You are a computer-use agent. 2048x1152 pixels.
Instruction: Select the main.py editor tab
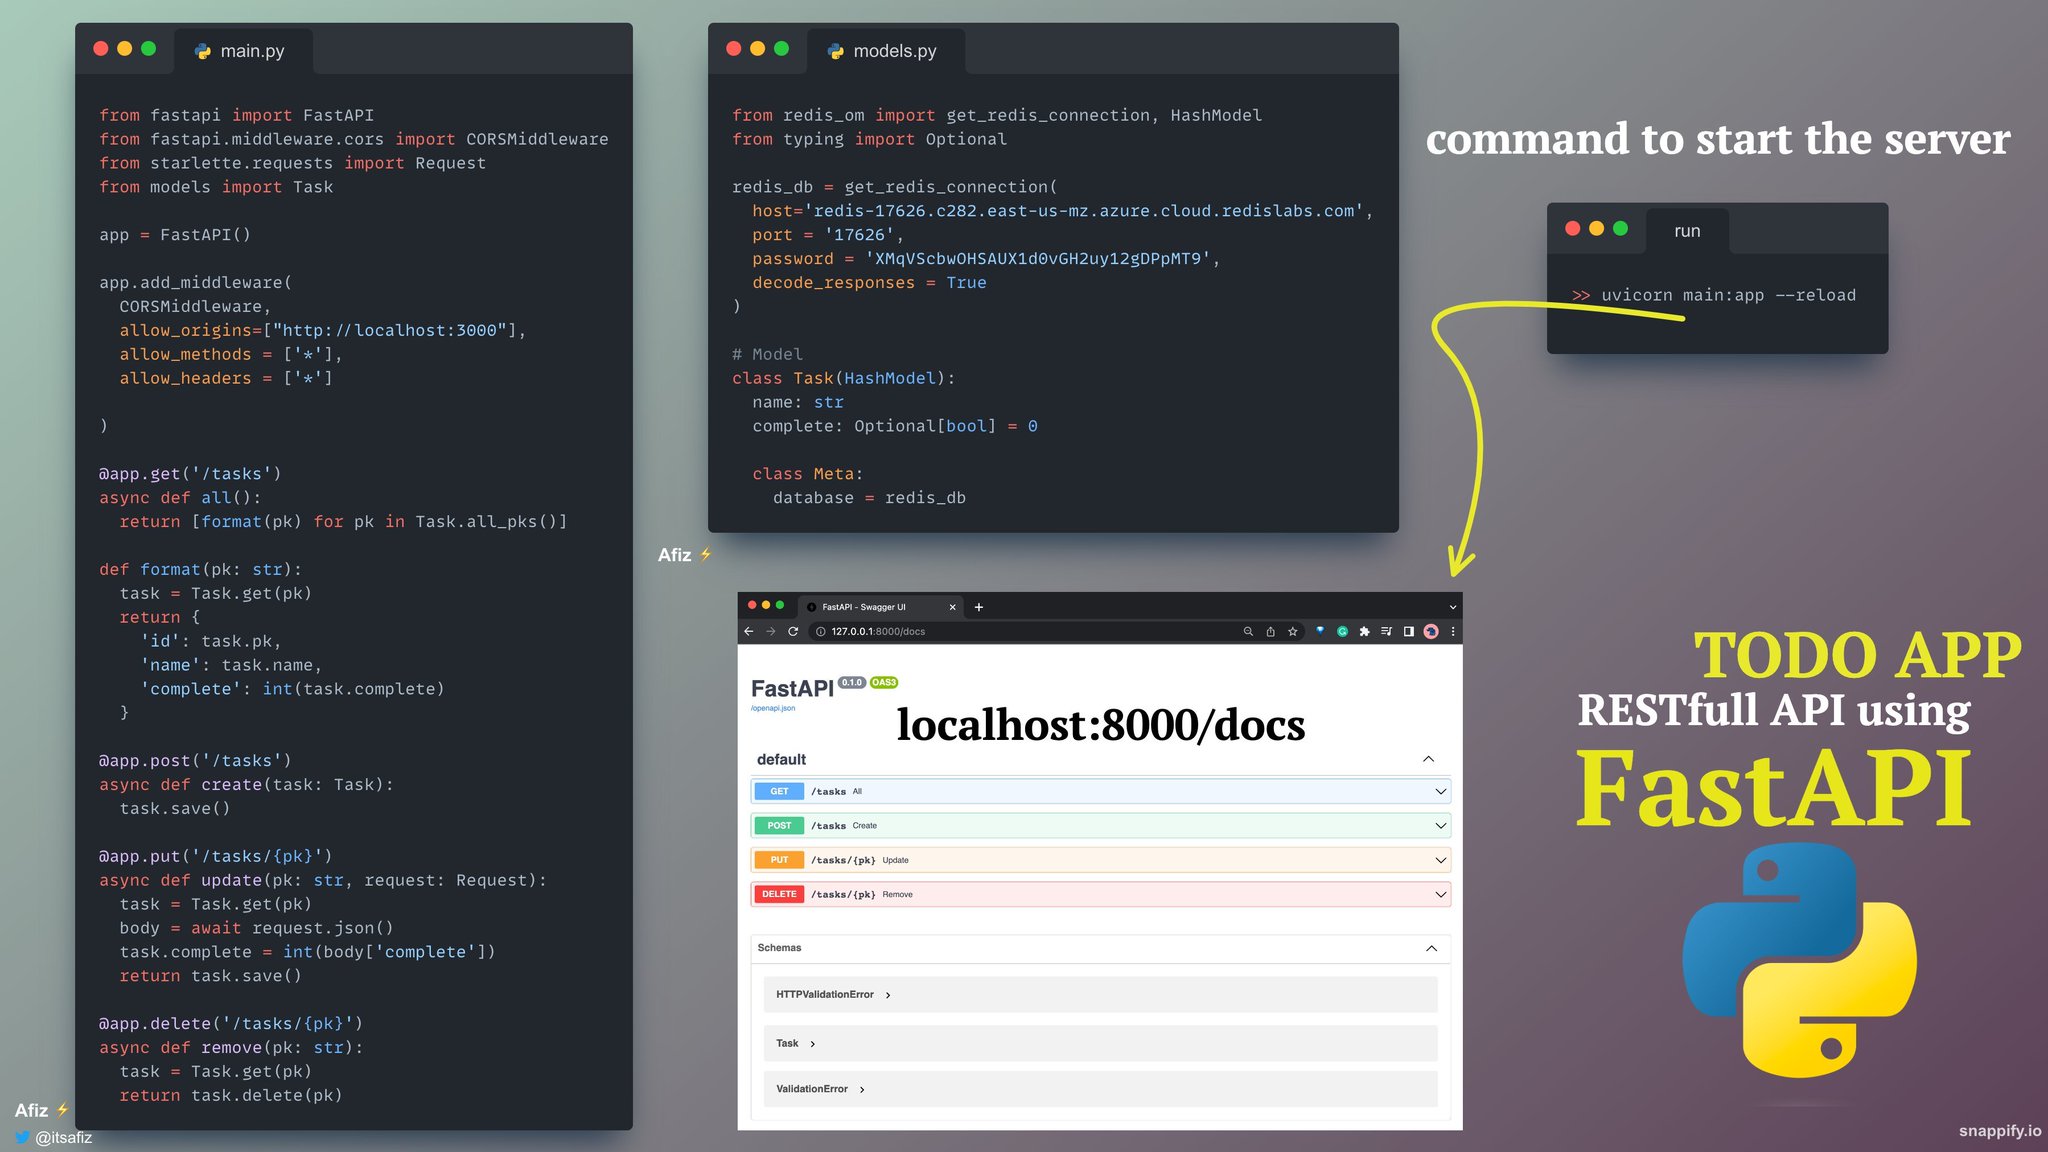coord(243,51)
